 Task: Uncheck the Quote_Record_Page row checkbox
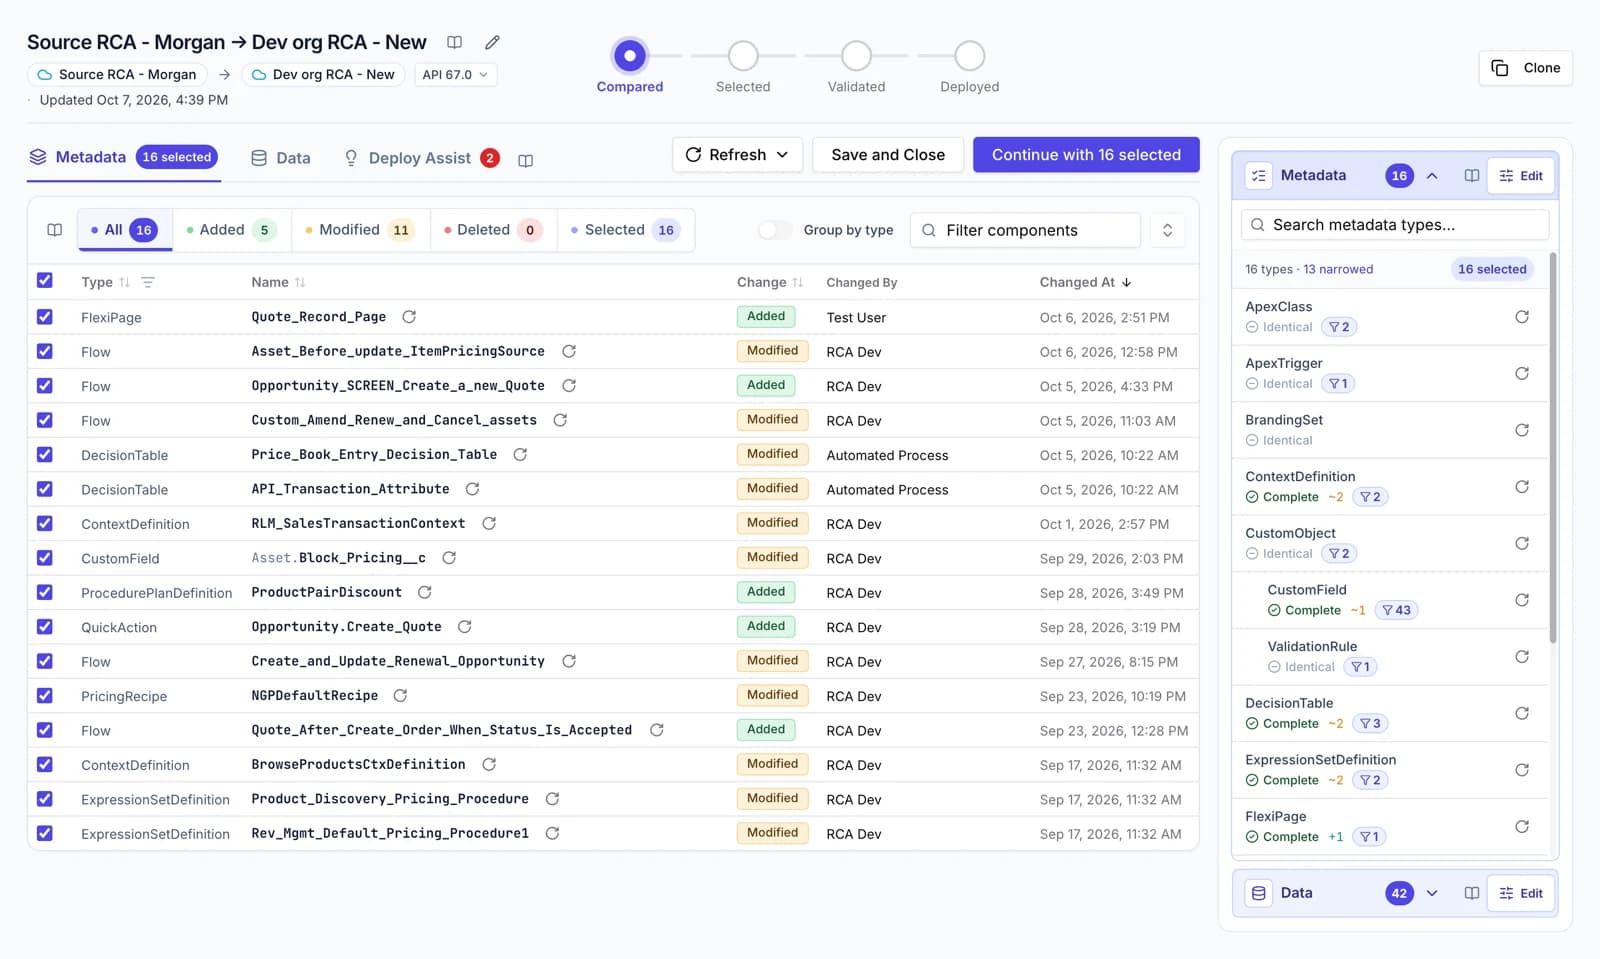[45, 317]
